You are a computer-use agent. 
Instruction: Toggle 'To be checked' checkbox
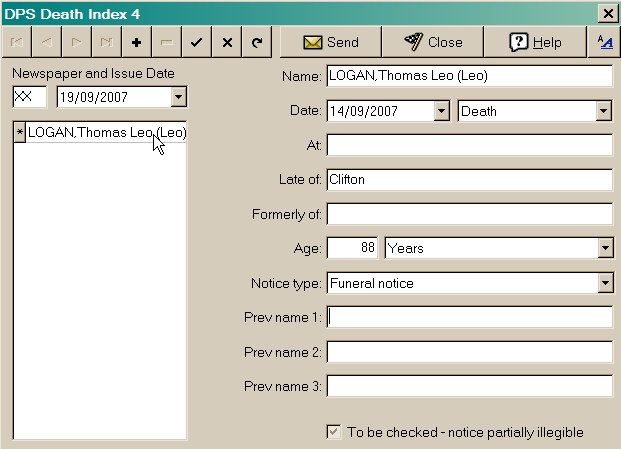point(334,432)
